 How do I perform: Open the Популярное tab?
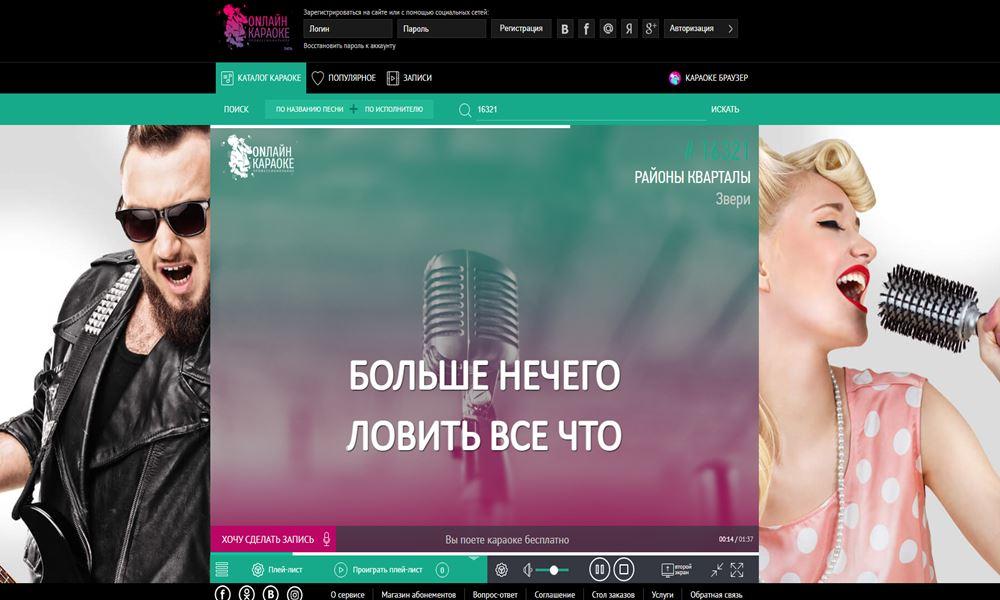click(x=343, y=78)
